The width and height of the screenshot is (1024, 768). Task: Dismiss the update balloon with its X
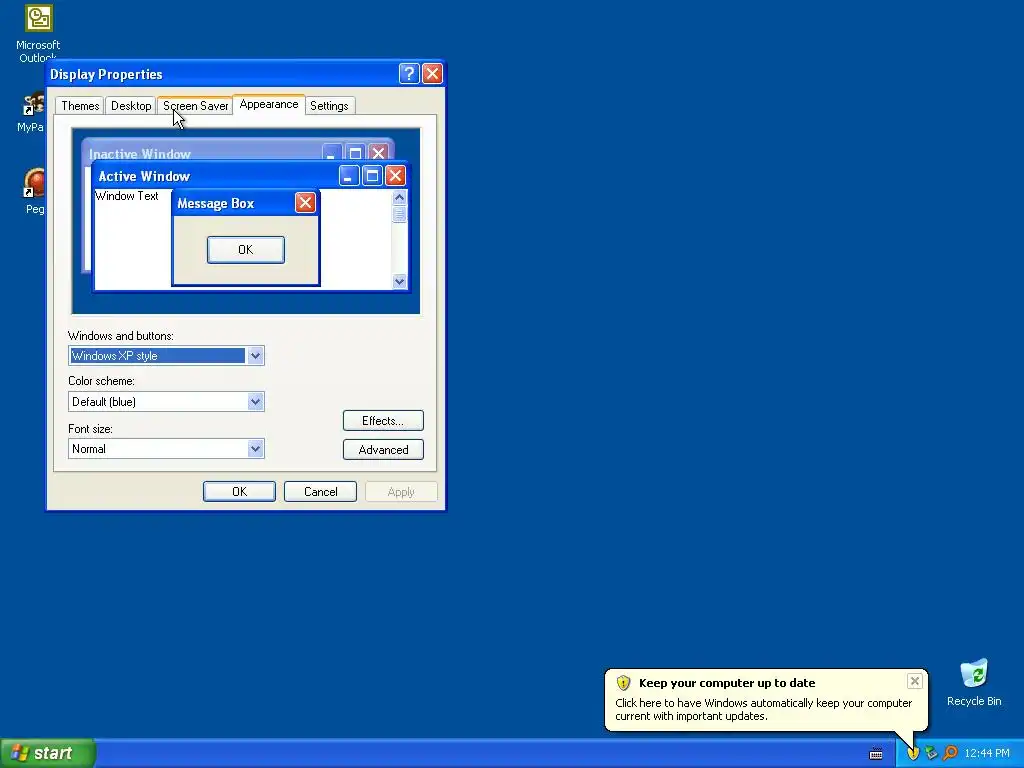(x=914, y=681)
